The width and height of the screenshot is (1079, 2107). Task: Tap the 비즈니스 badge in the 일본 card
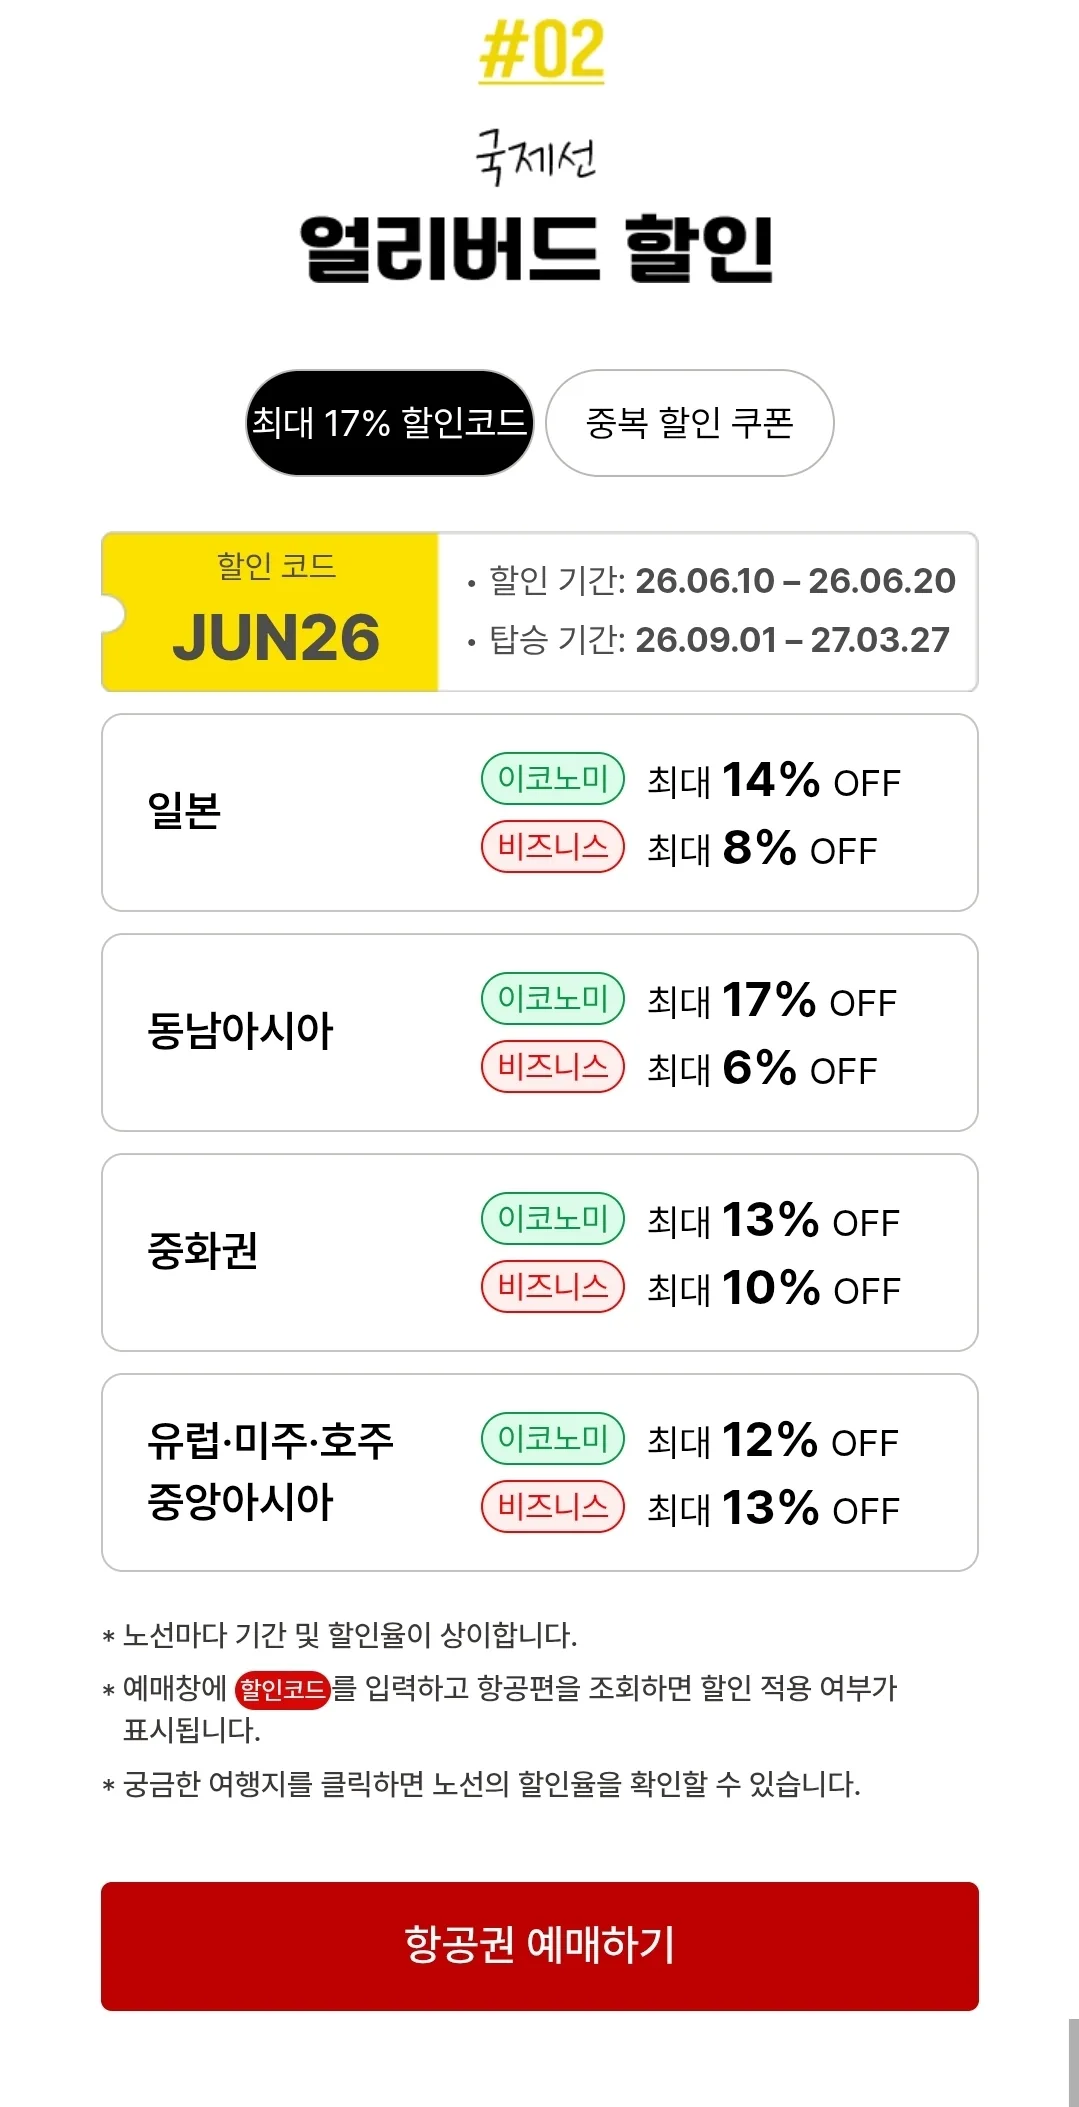(x=553, y=847)
